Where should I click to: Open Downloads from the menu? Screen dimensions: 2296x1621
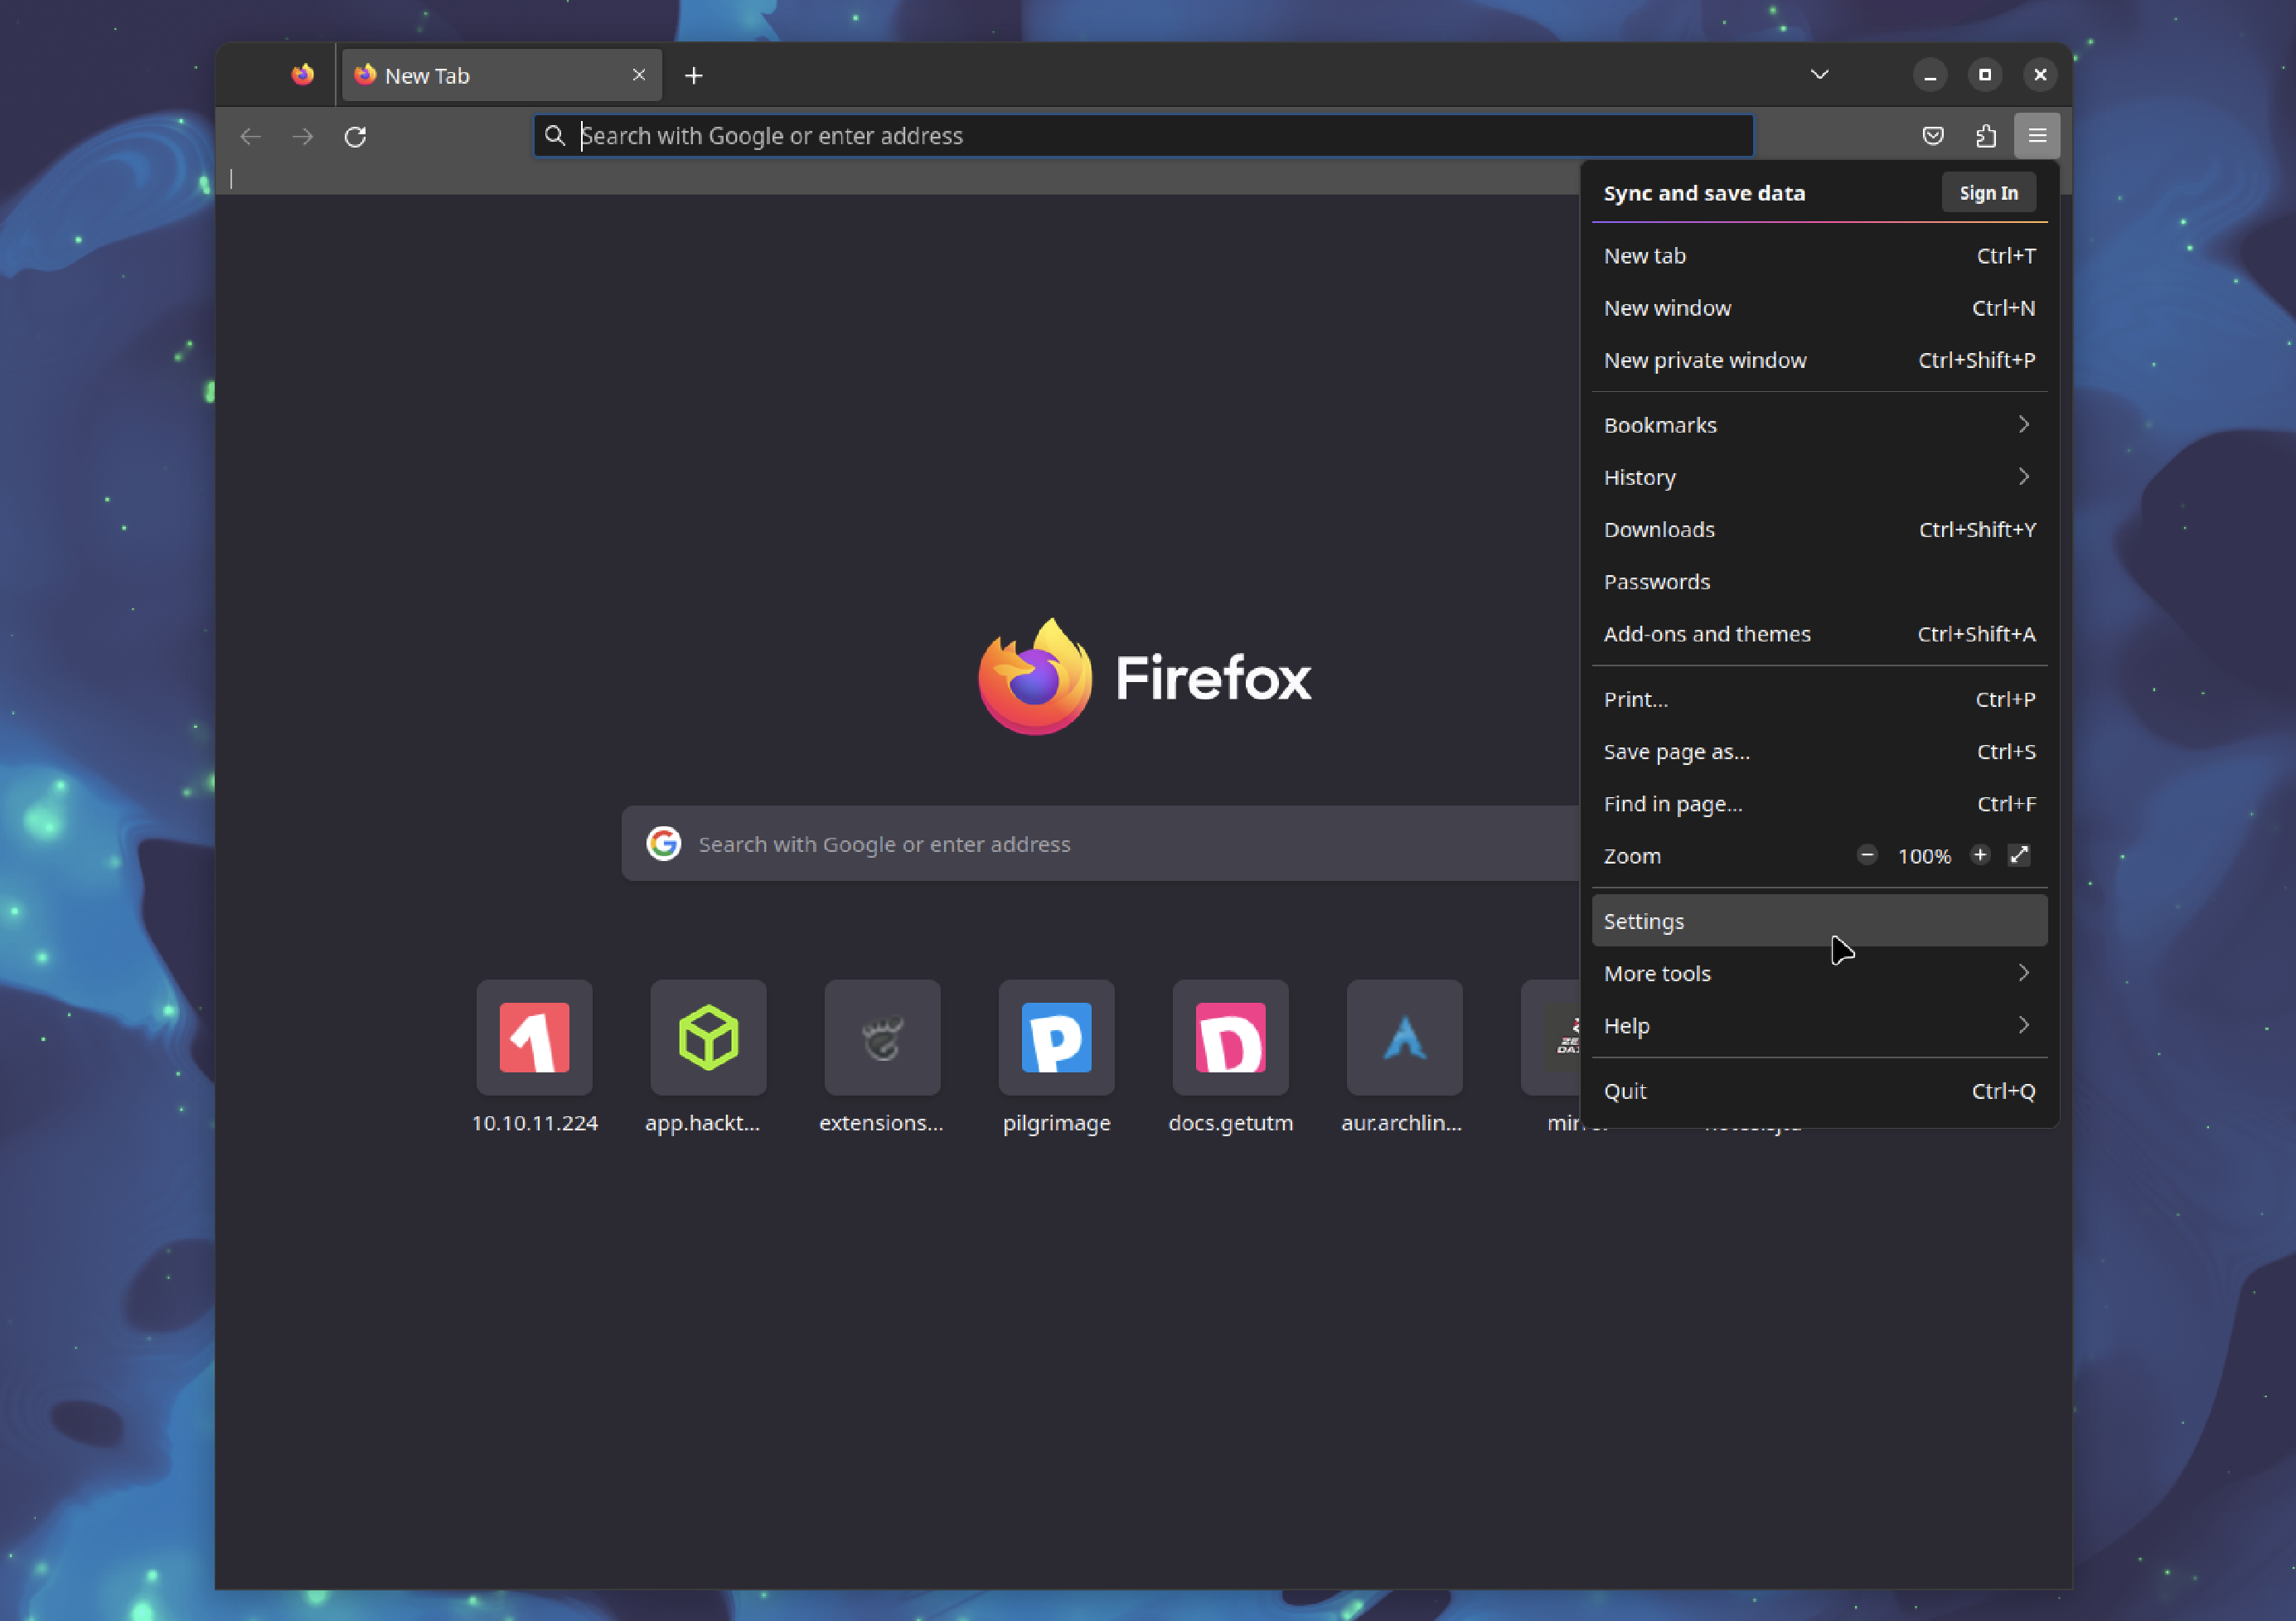[1819, 529]
